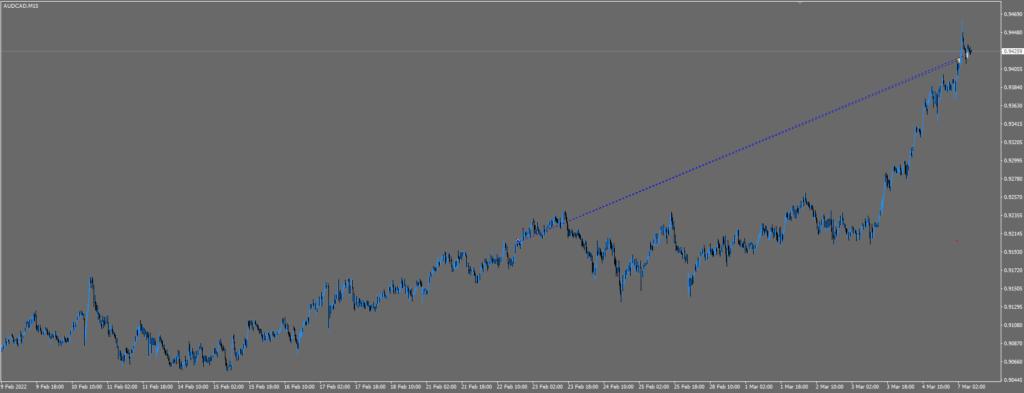Click the 0.93840 price level label
This screenshot has width=1024, height=393.
[1014, 87]
